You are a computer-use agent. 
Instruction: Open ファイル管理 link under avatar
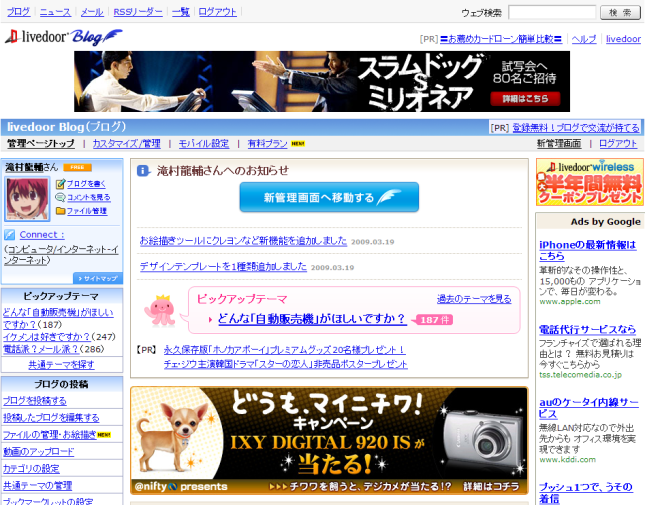point(87,211)
